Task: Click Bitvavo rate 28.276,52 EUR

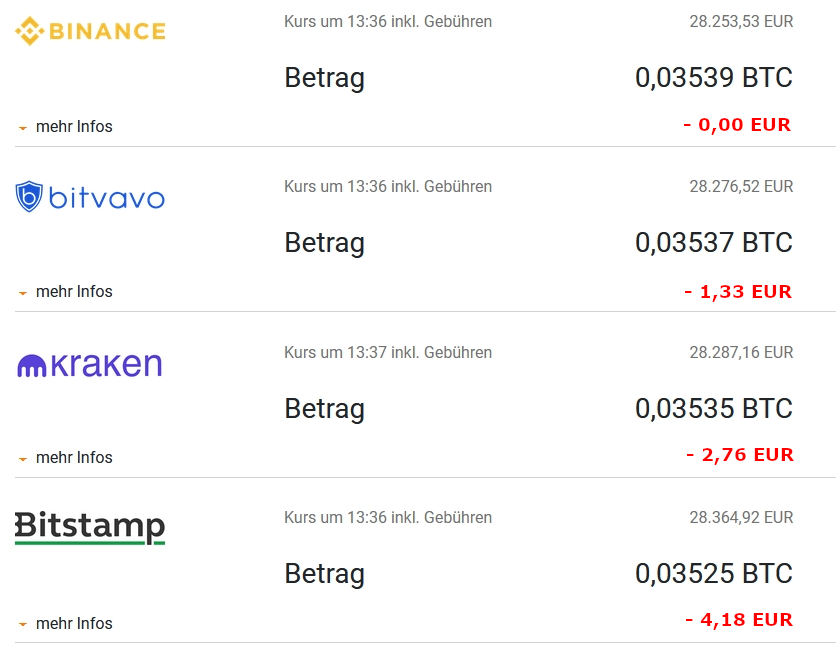Action: click(741, 186)
